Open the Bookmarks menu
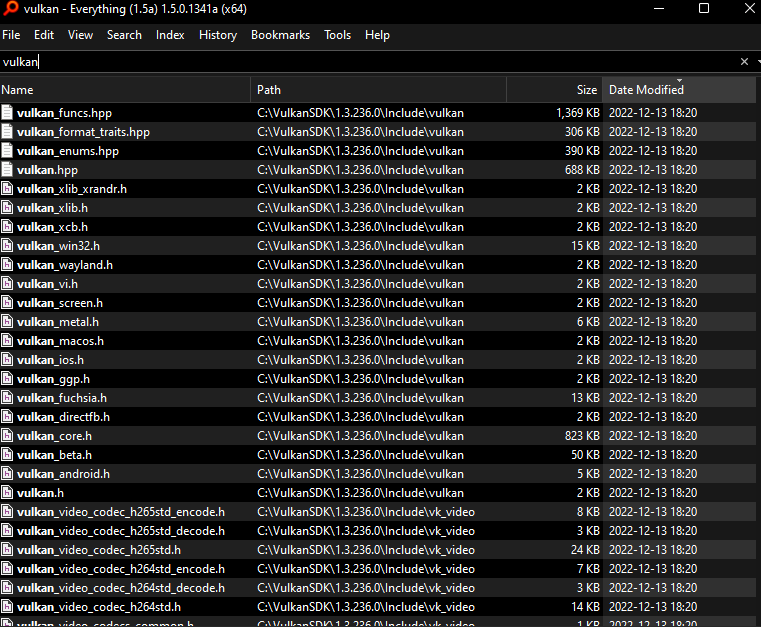This screenshot has width=761, height=627. [280, 35]
